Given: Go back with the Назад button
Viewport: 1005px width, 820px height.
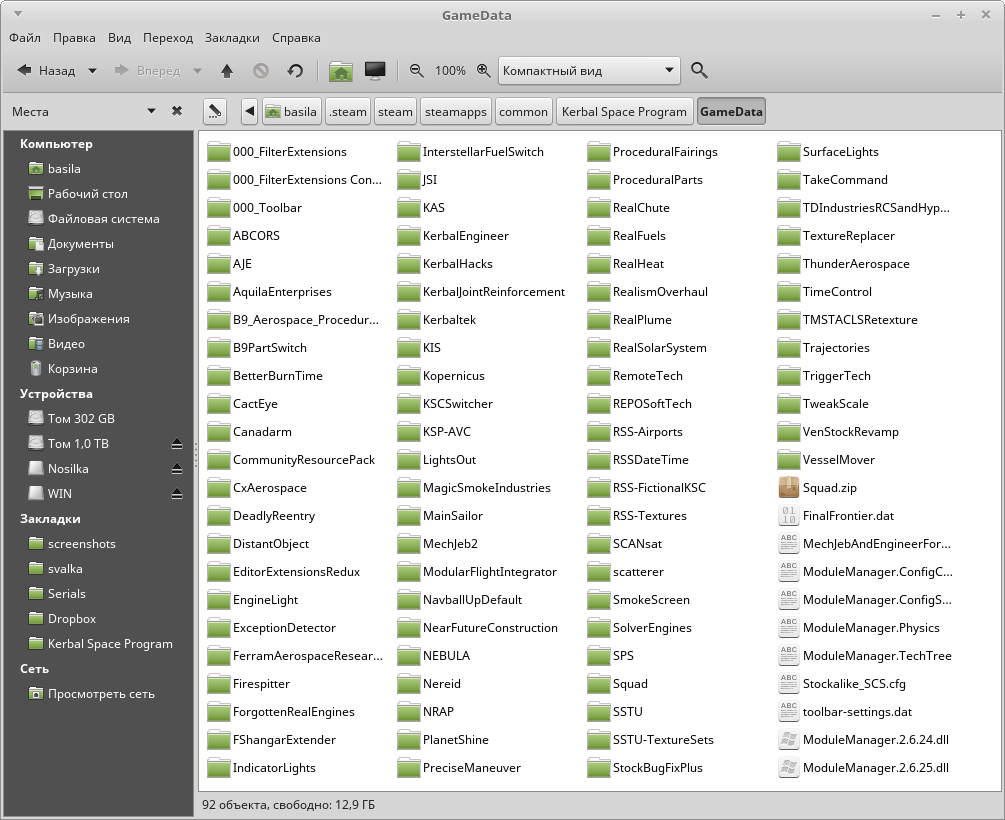Looking at the screenshot, I should click(47, 71).
